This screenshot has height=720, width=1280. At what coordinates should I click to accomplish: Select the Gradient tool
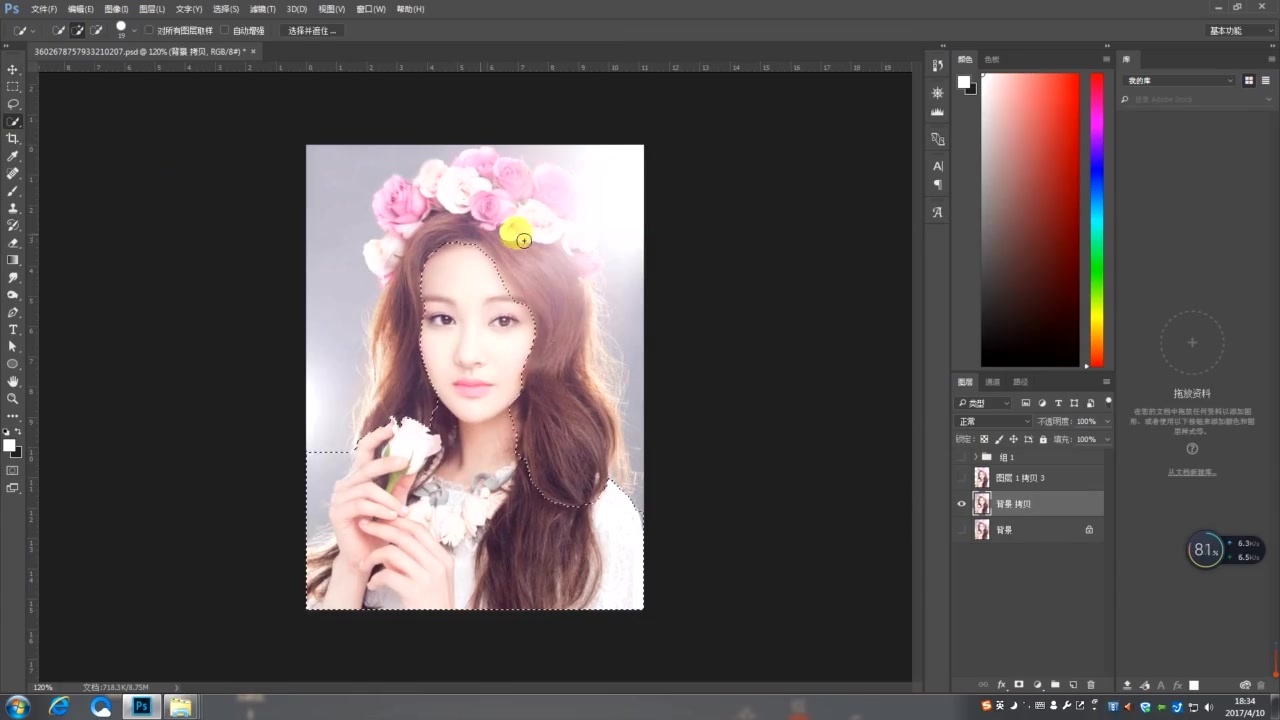tap(13, 260)
